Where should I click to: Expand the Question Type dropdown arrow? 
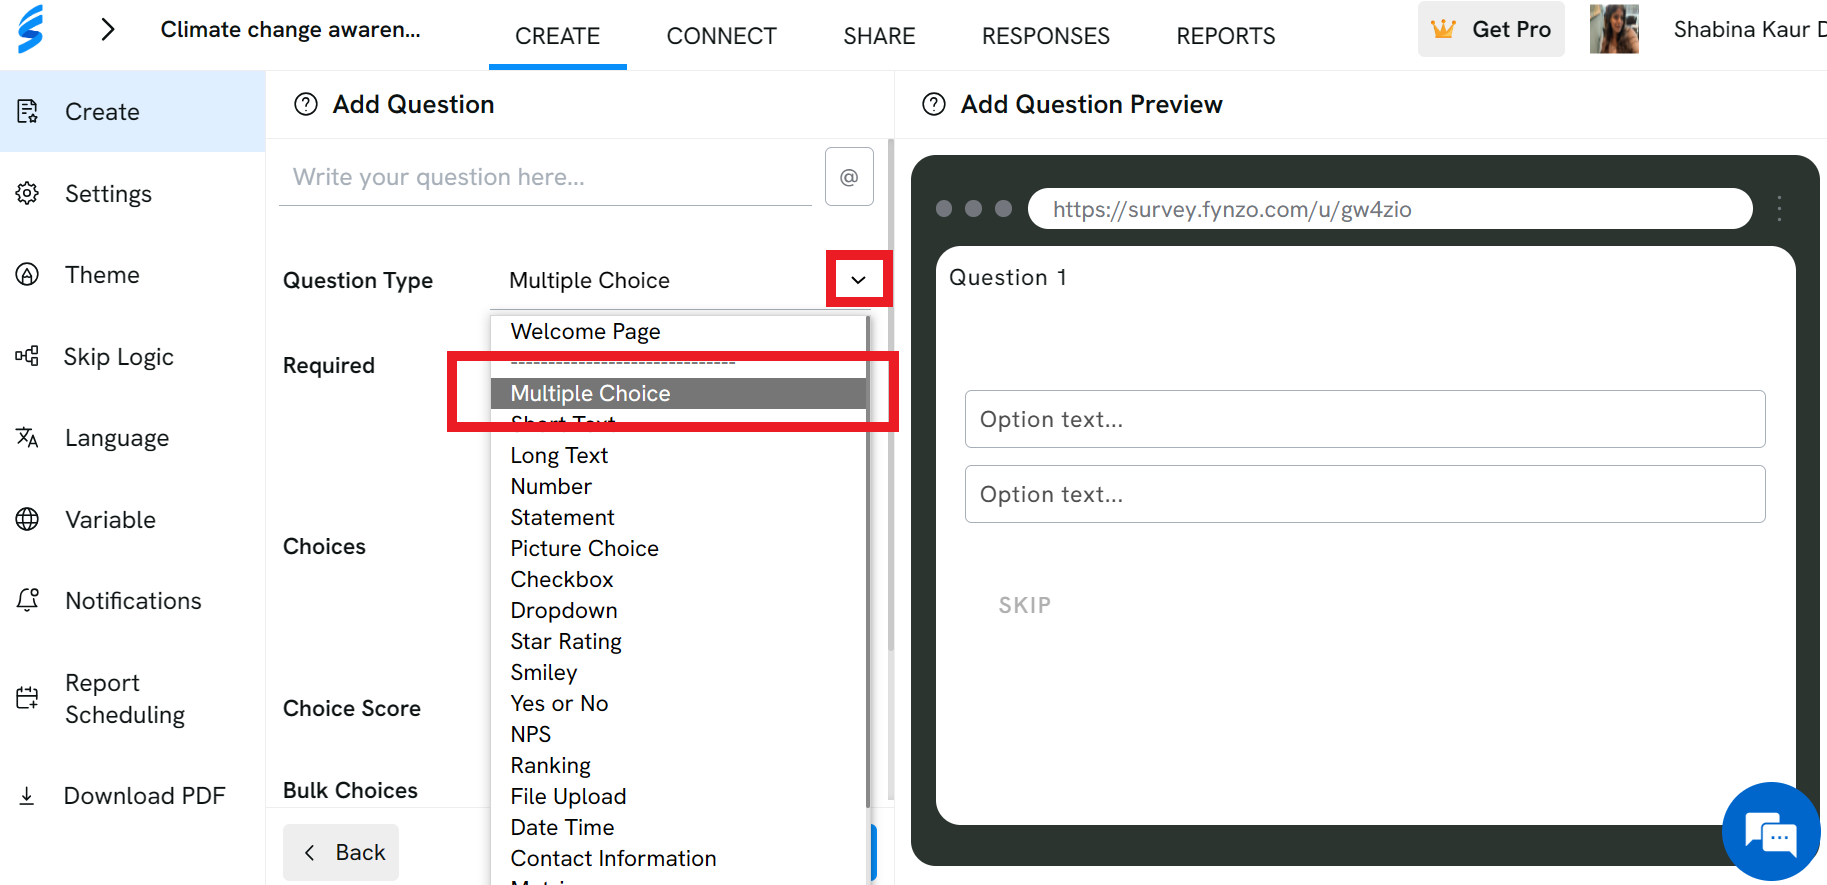(x=858, y=279)
